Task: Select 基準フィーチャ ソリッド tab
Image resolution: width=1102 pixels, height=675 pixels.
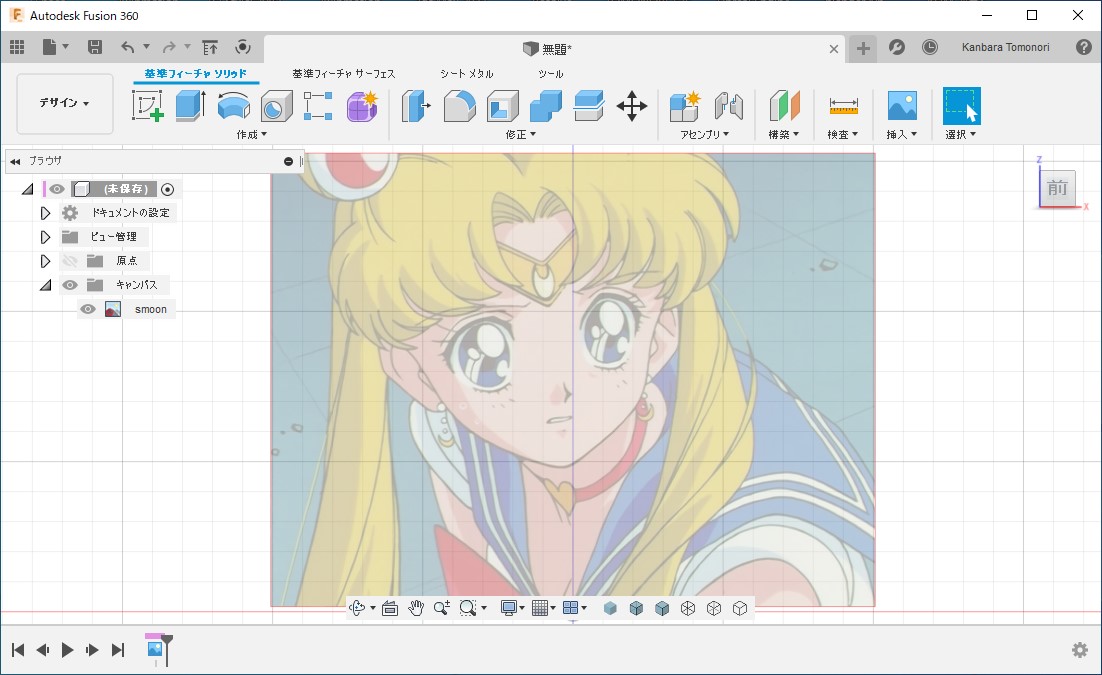Action: coord(195,74)
